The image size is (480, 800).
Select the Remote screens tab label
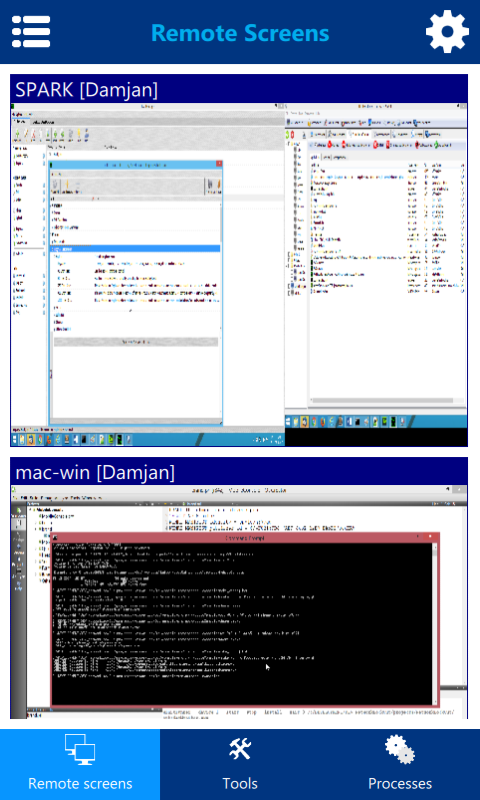80,783
